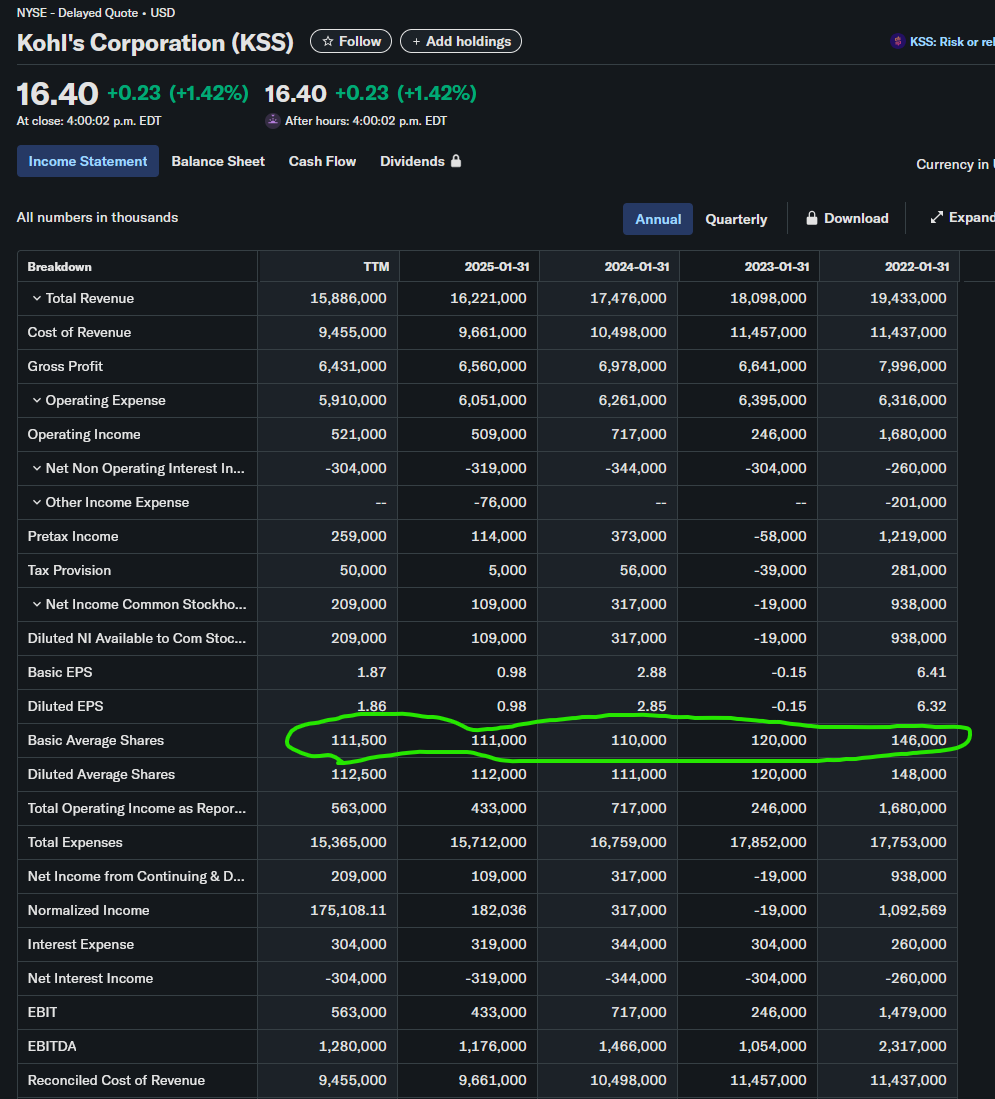
Task: Click the star icon in Follow button
Action: coord(327,41)
